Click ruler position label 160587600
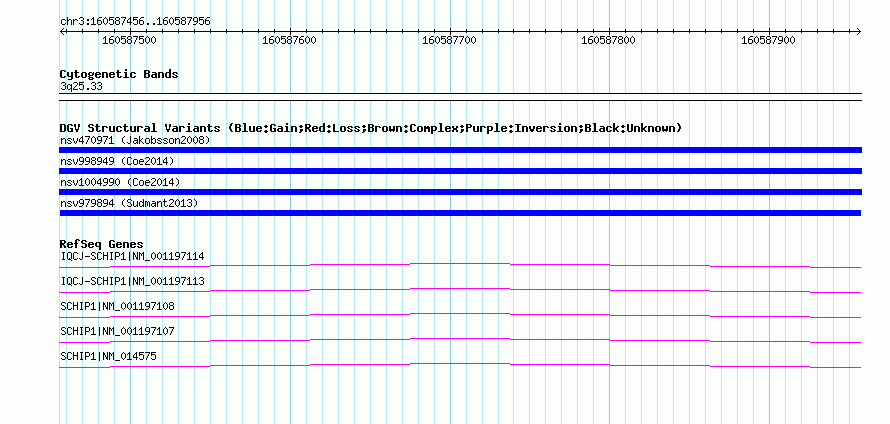 (289, 40)
